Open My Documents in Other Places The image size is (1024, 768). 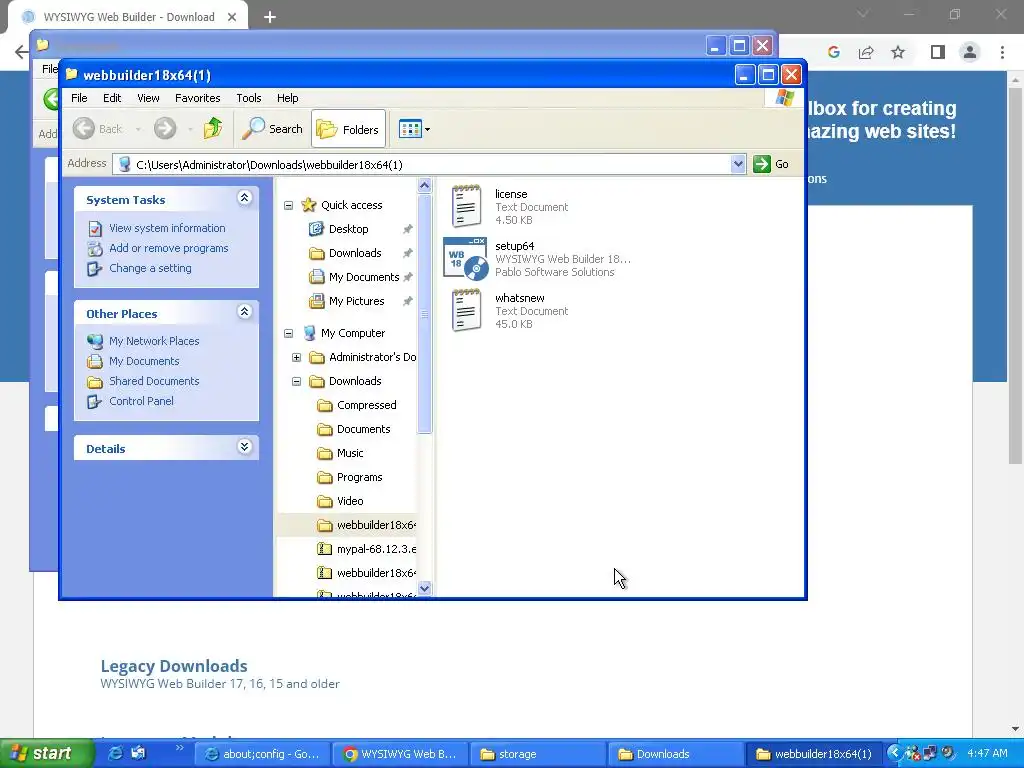point(144,361)
